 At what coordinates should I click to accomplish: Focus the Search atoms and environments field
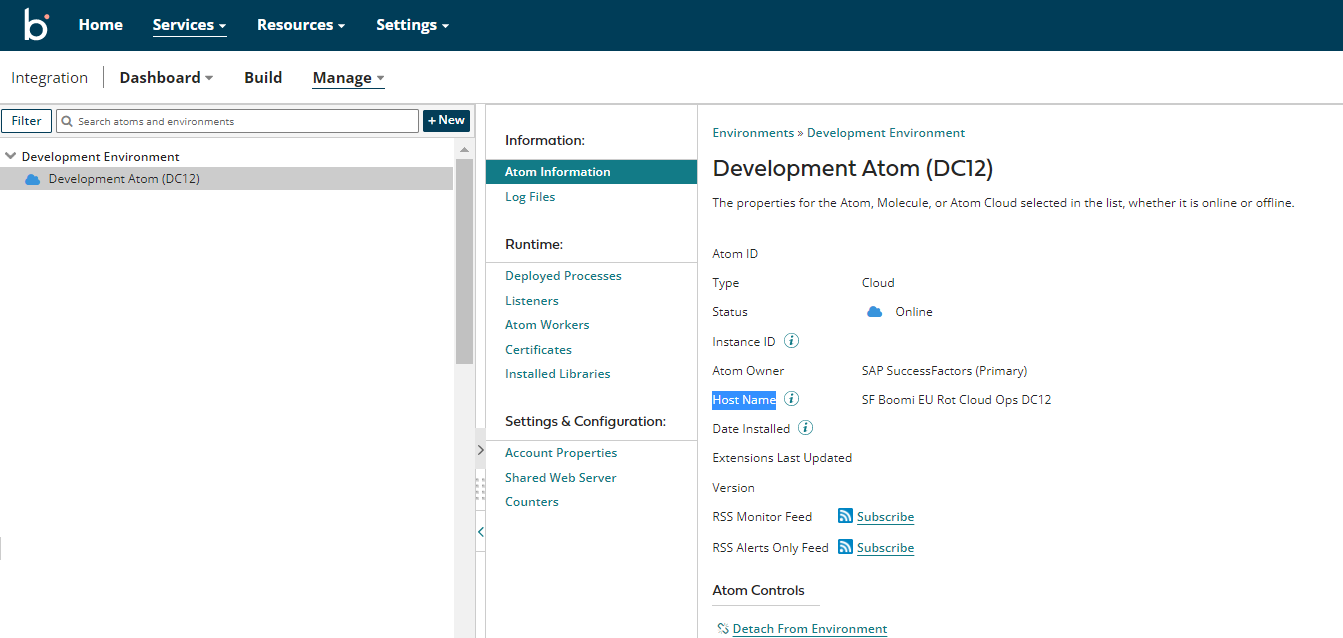(237, 121)
